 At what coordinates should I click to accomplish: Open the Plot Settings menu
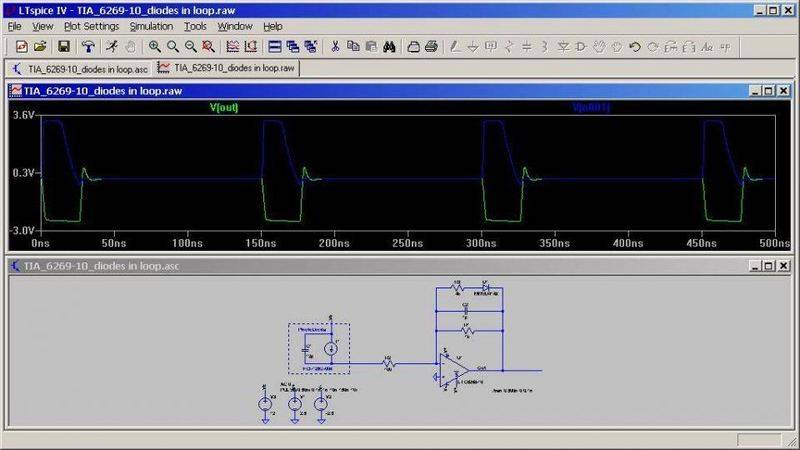pyautogui.click(x=91, y=26)
